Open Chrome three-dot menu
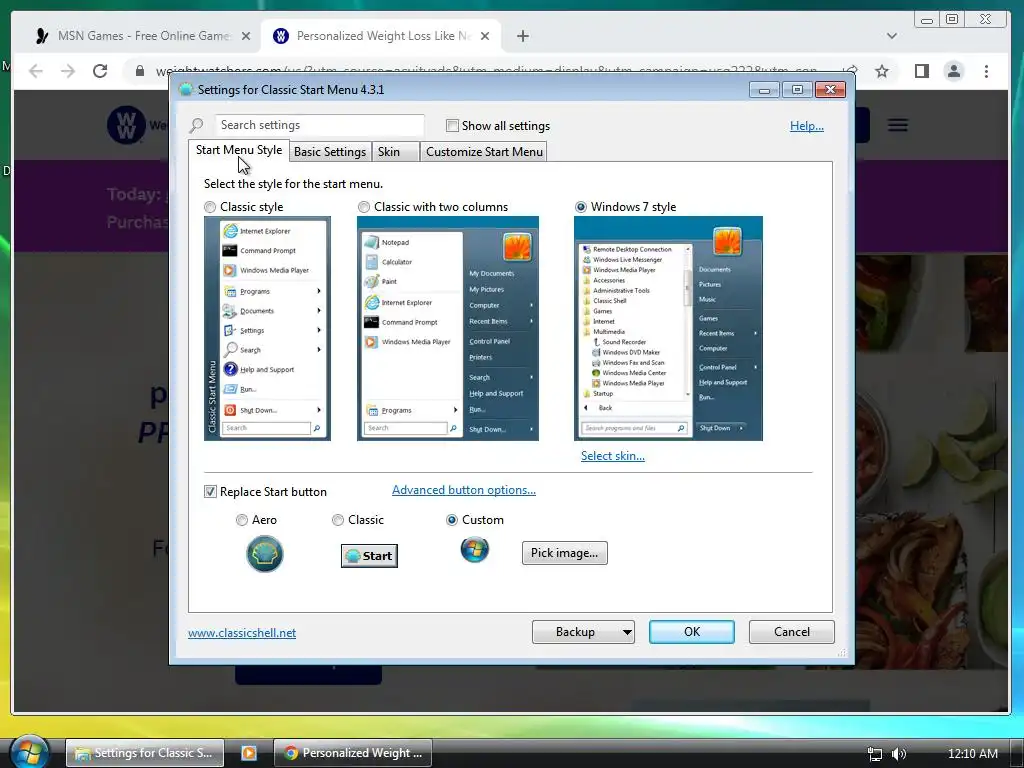This screenshot has width=1024, height=768. pos(986,71)
